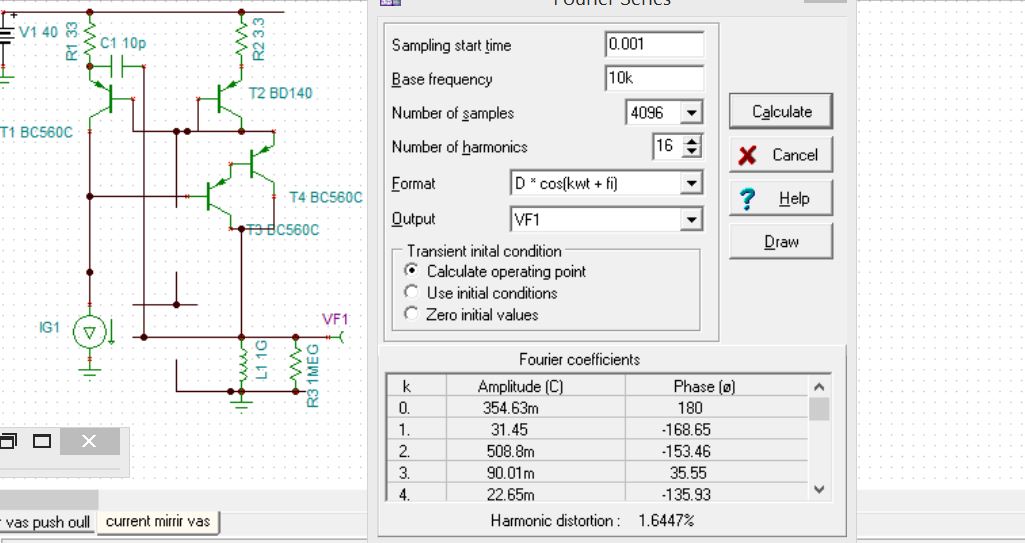Click the question mark Help icon

point(747,199)
